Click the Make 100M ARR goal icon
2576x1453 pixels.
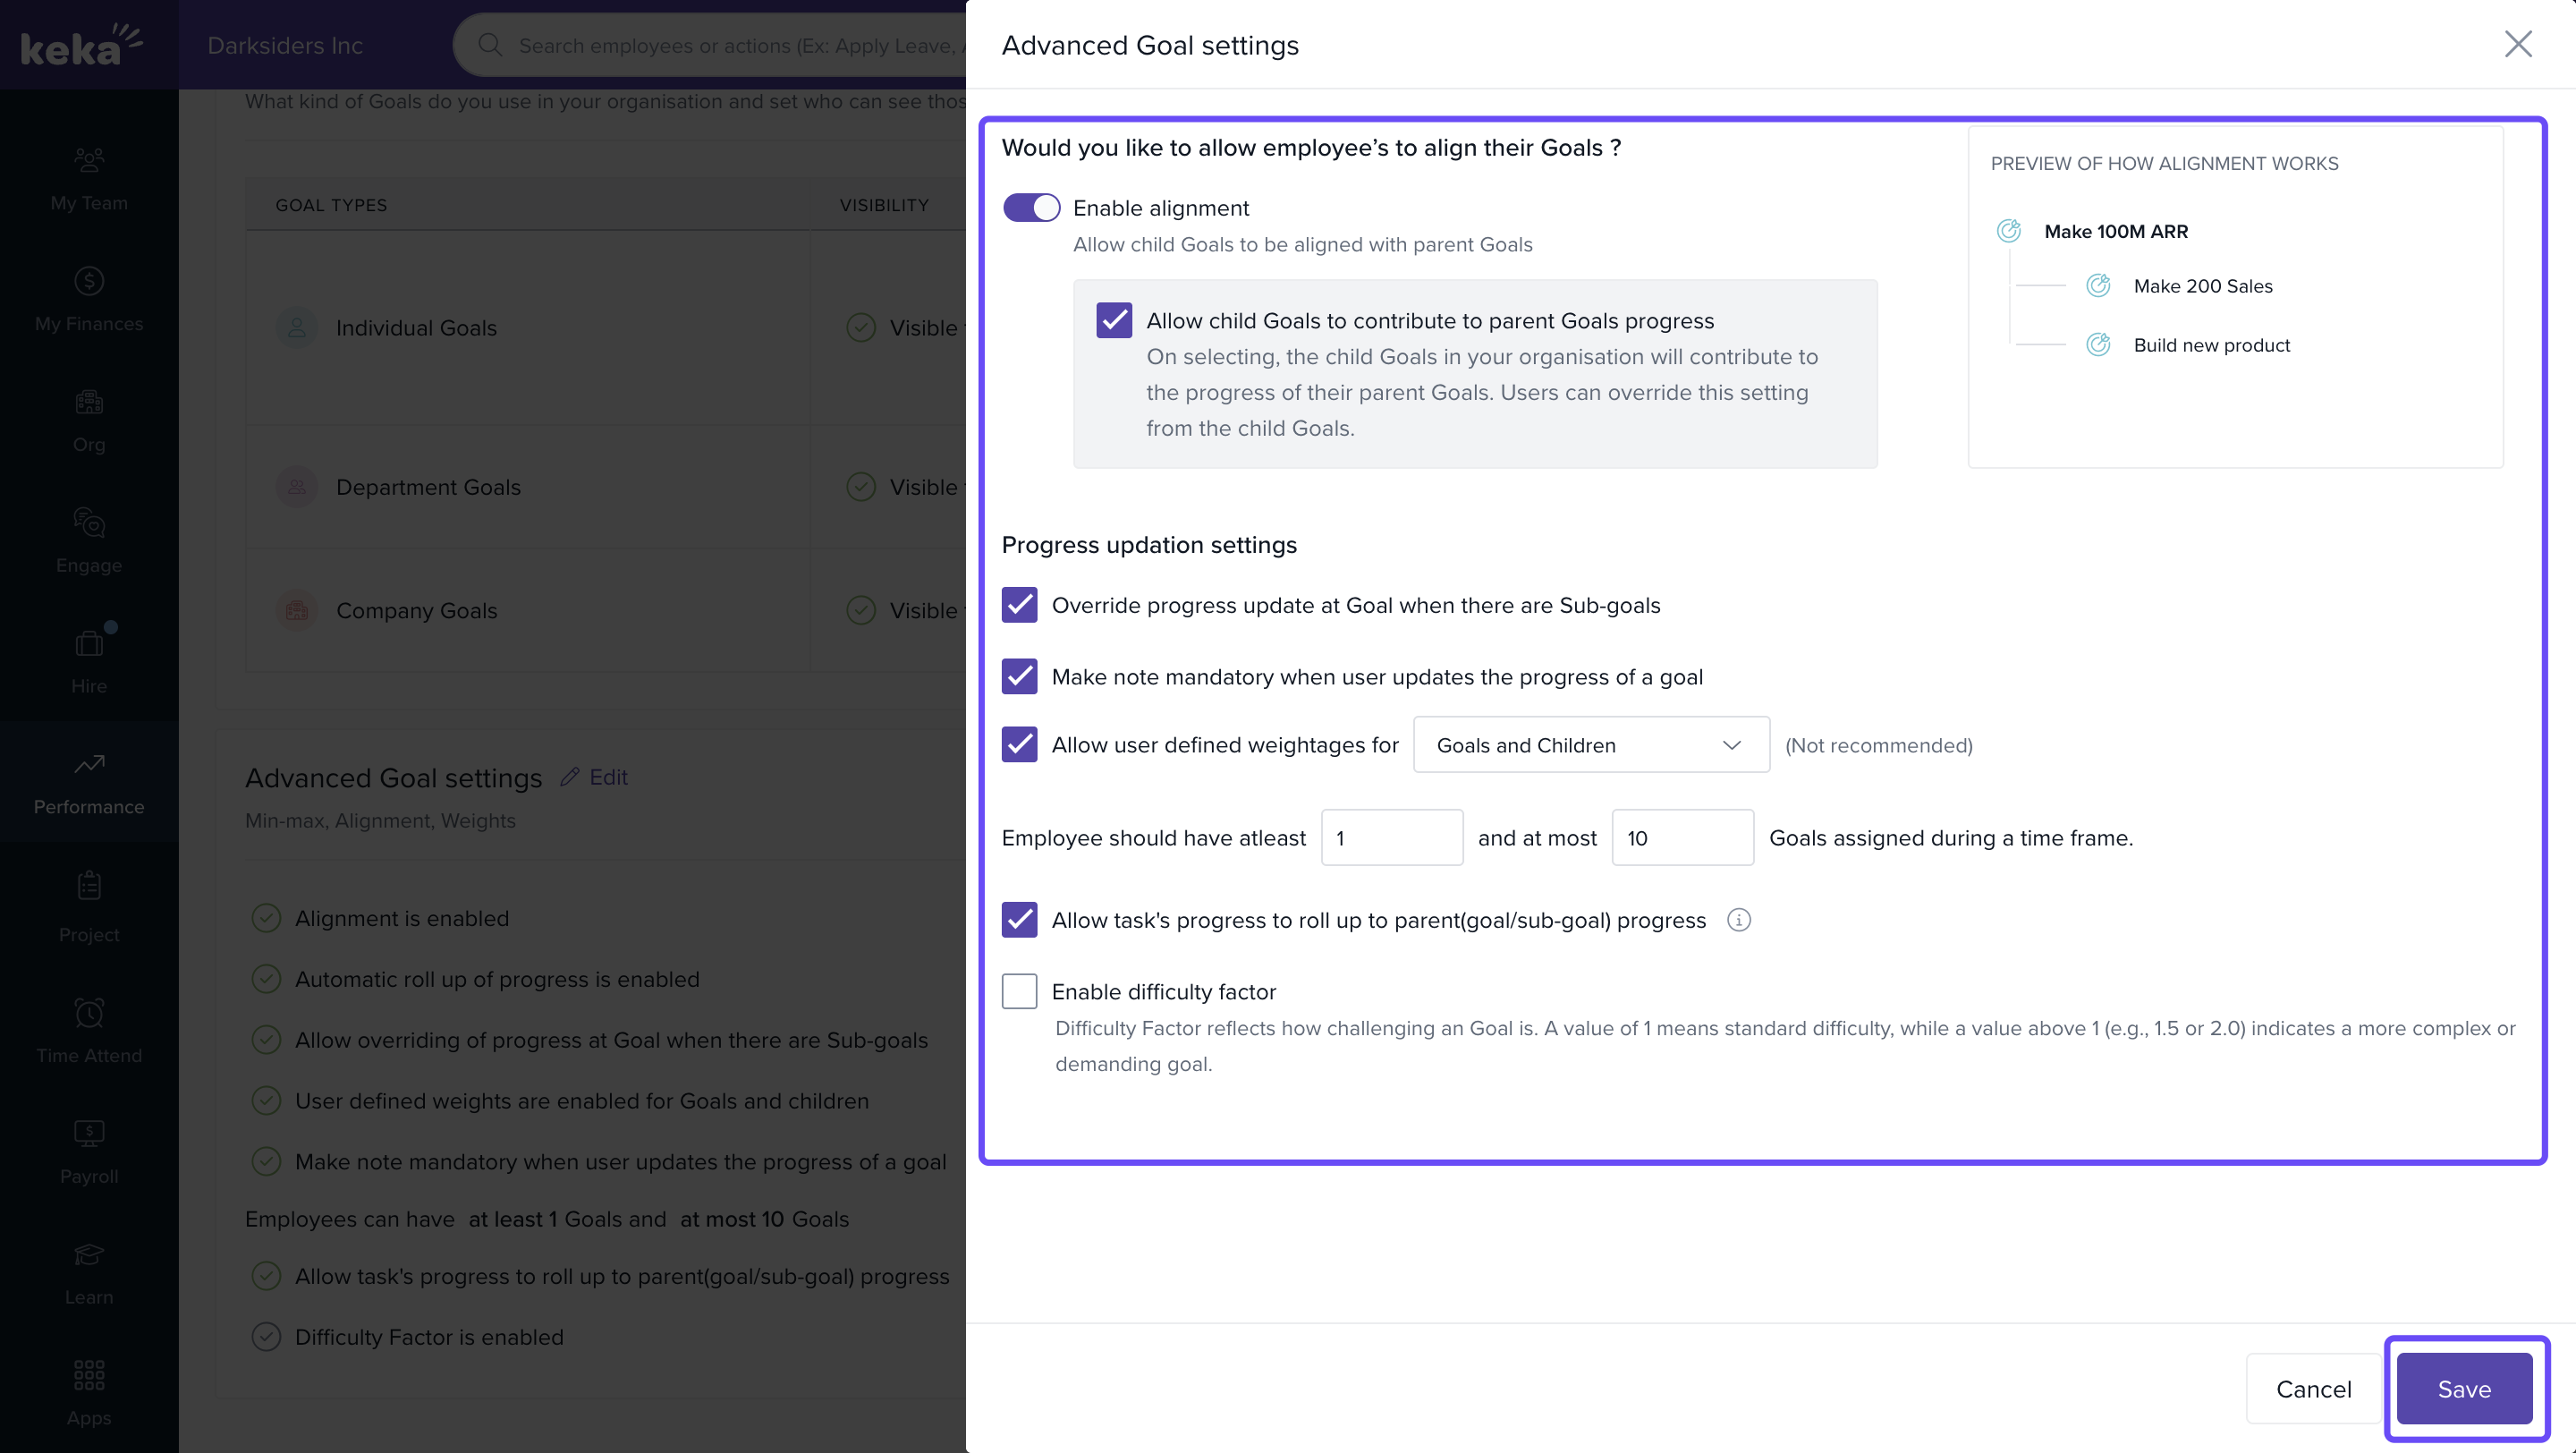2008,231
